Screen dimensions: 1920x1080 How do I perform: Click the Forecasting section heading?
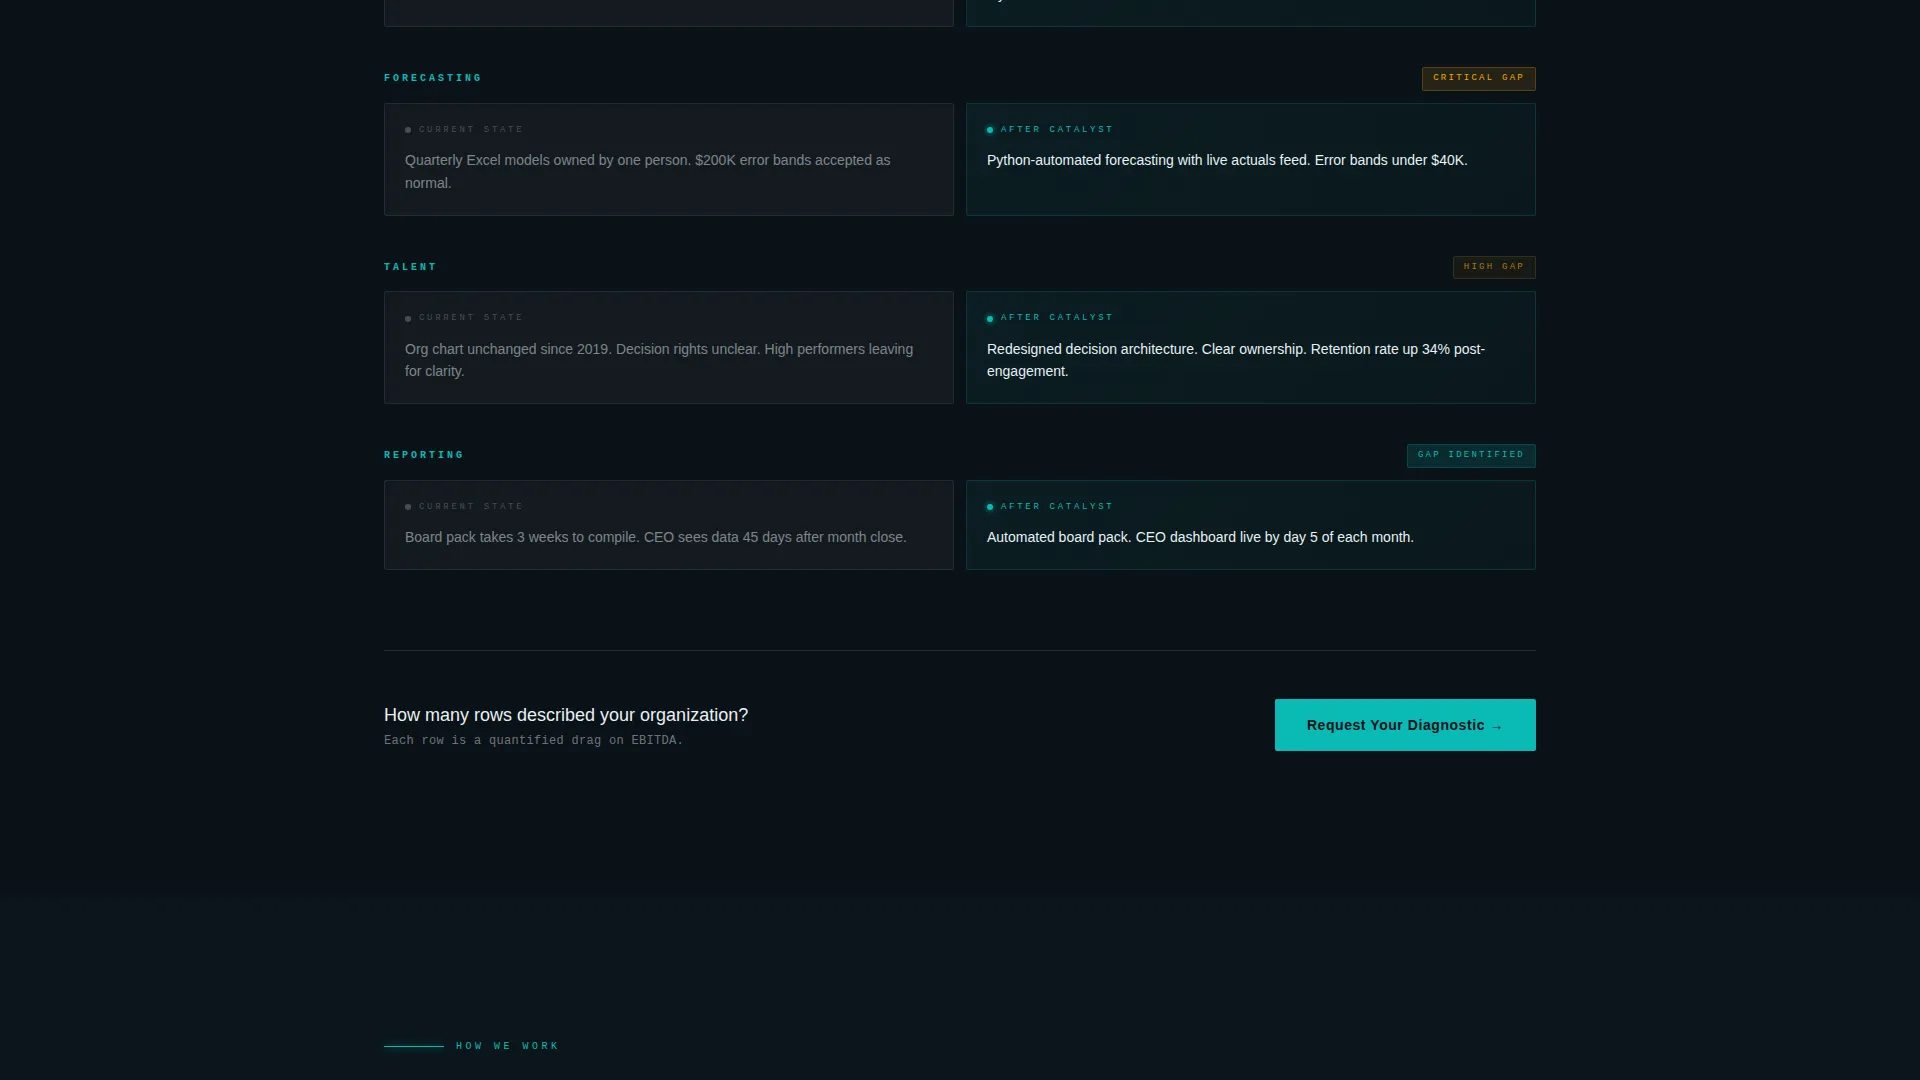pyautogui.click(x=433, y=78)
